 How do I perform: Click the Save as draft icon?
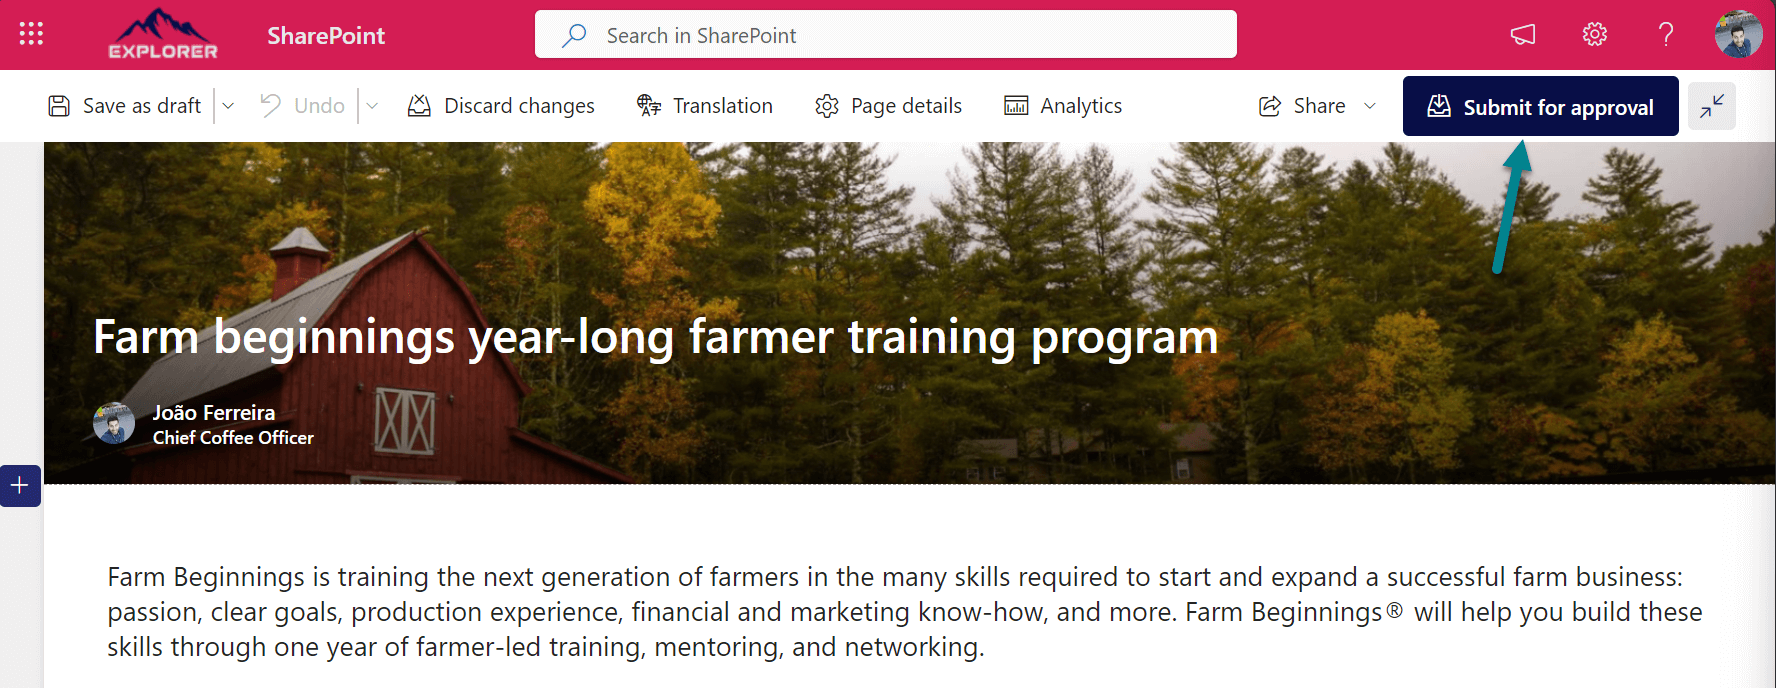pyautogui.click(x=59, y=105)
